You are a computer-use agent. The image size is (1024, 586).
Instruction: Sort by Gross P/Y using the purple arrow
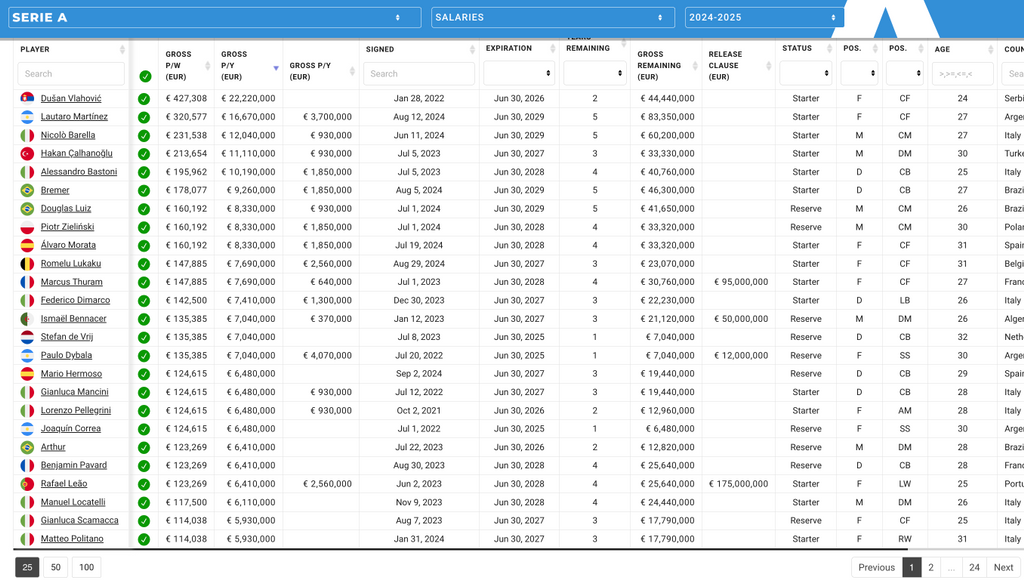point(275,67)
